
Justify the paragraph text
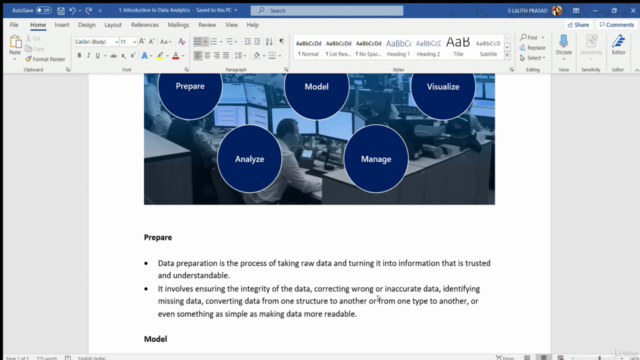tap(226, 56)
